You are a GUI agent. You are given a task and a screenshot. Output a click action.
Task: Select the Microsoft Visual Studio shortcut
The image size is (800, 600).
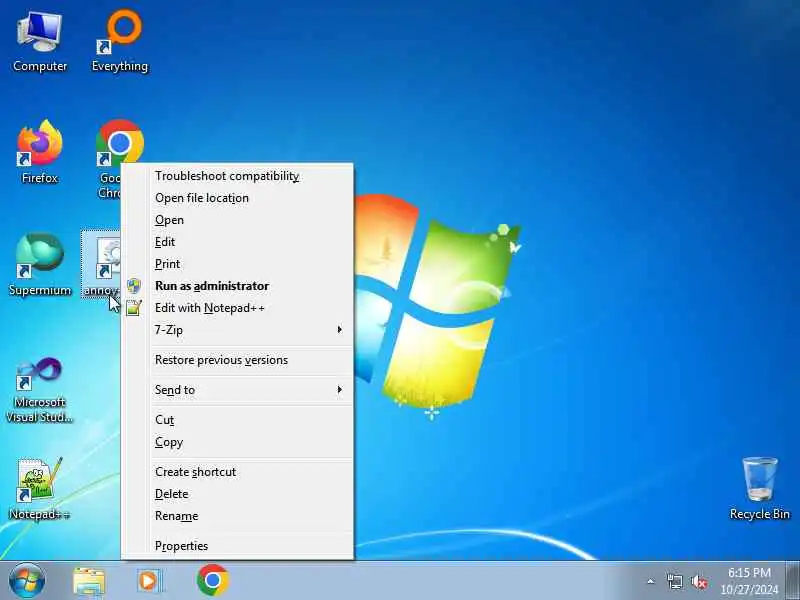click(40, 390)
